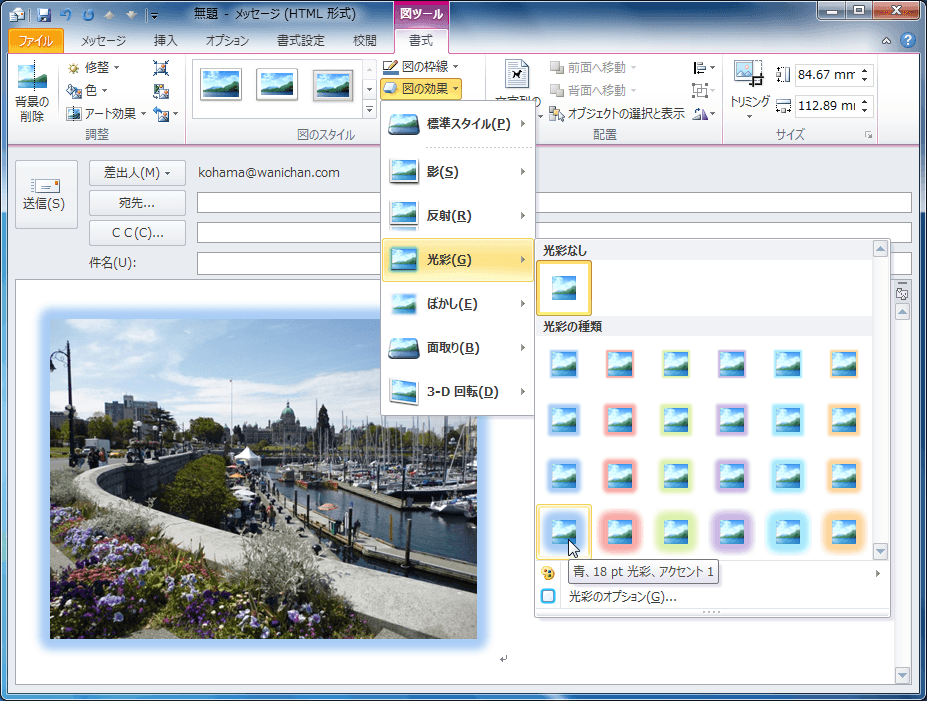Increase picture height with spinner up arrow
This screenshot has height=701, width=927.
(864, 71)
